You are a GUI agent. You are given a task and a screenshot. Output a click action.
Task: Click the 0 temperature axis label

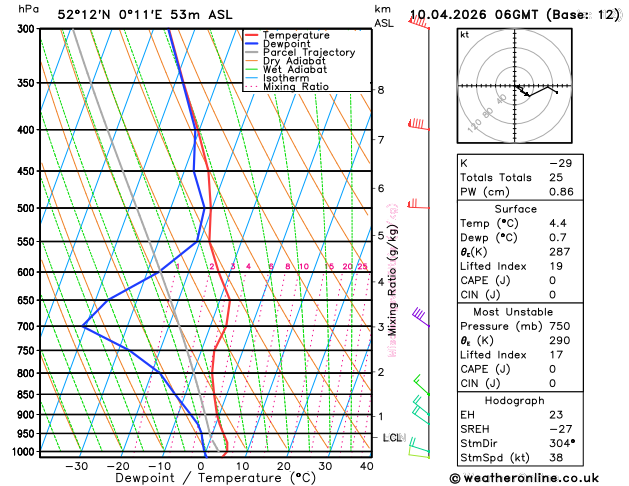(x=201, y=466)
